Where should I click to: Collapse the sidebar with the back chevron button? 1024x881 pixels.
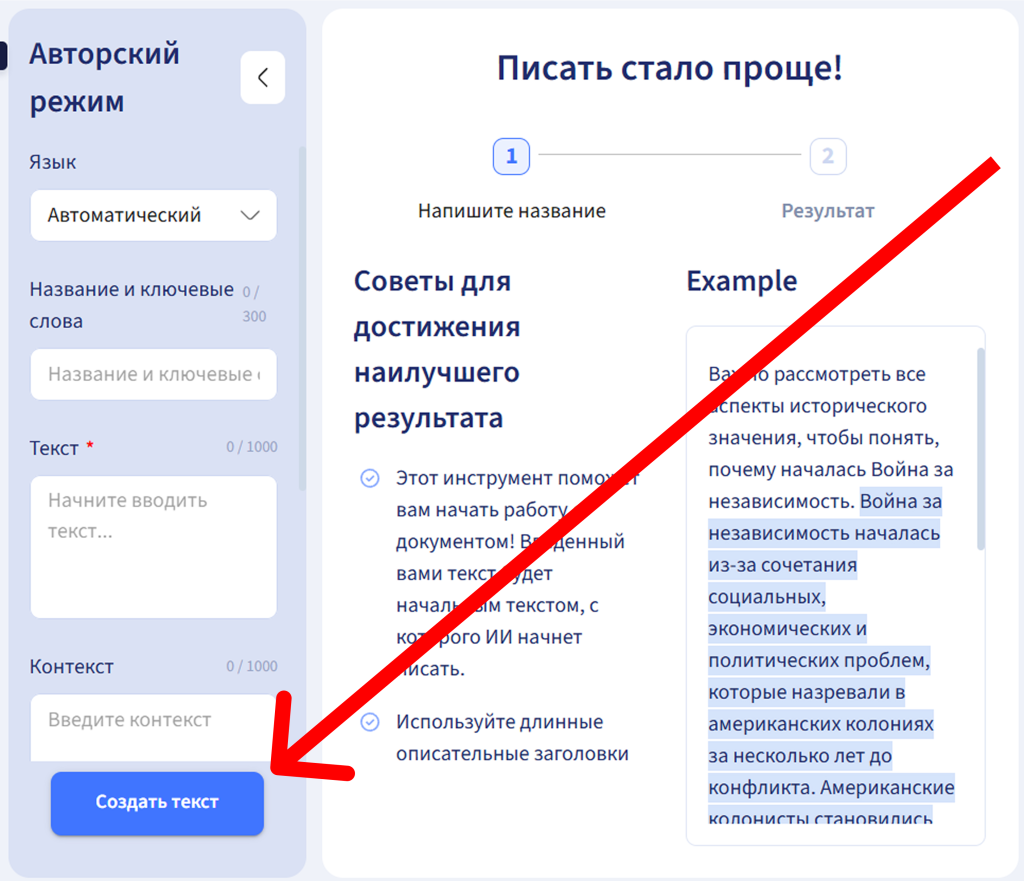pos(263,78)
